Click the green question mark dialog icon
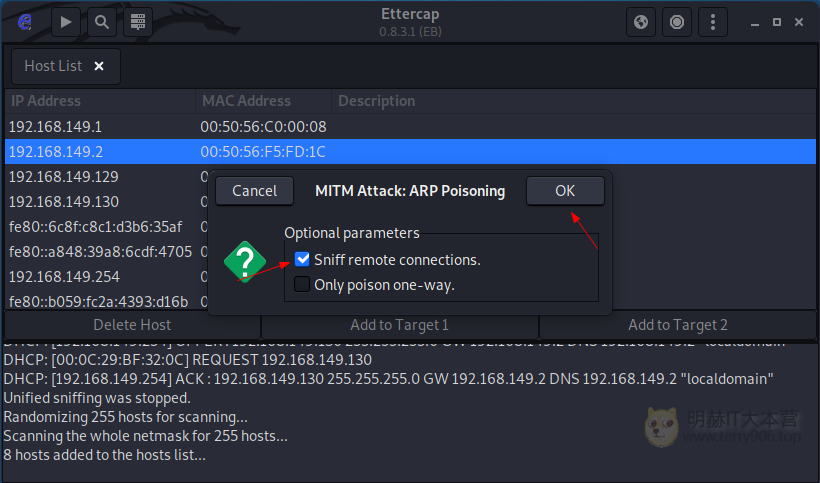This screenshot has height=483, width=820. (x=245, y=262)
